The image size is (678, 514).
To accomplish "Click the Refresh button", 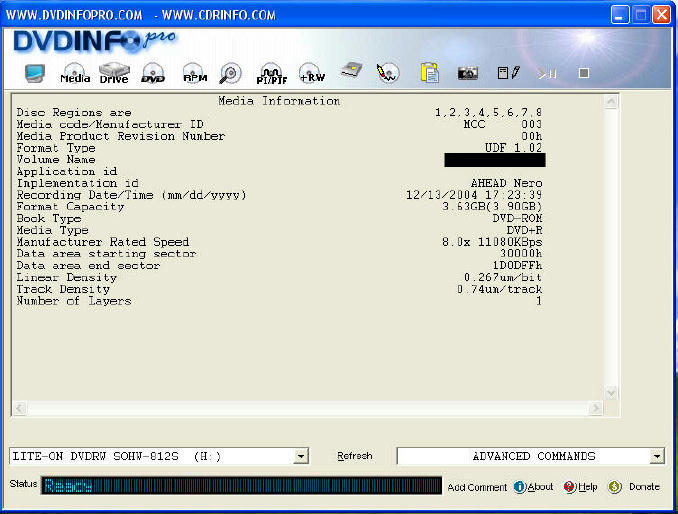I will (x=355, y=456).
